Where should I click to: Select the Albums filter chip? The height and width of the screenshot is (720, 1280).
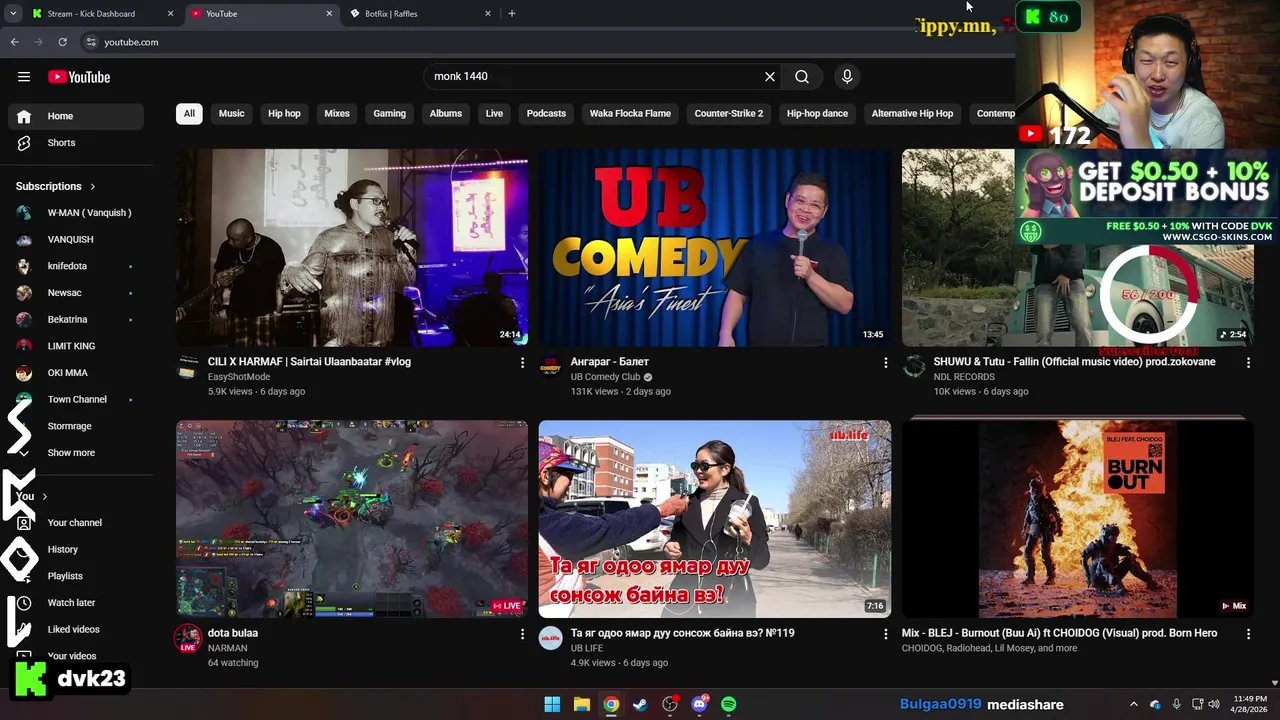click(x=446, y=113)
